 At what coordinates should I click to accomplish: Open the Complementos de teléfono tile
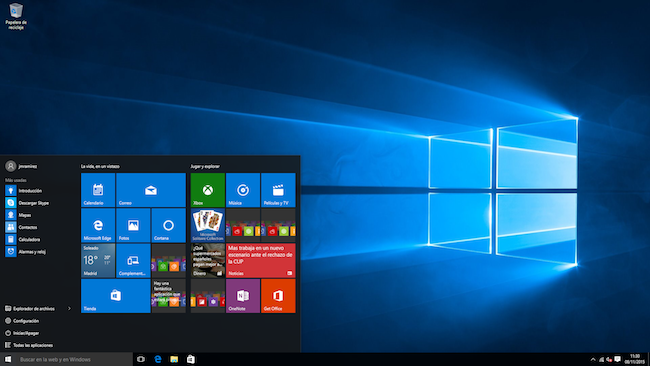(x=133, y=260)
